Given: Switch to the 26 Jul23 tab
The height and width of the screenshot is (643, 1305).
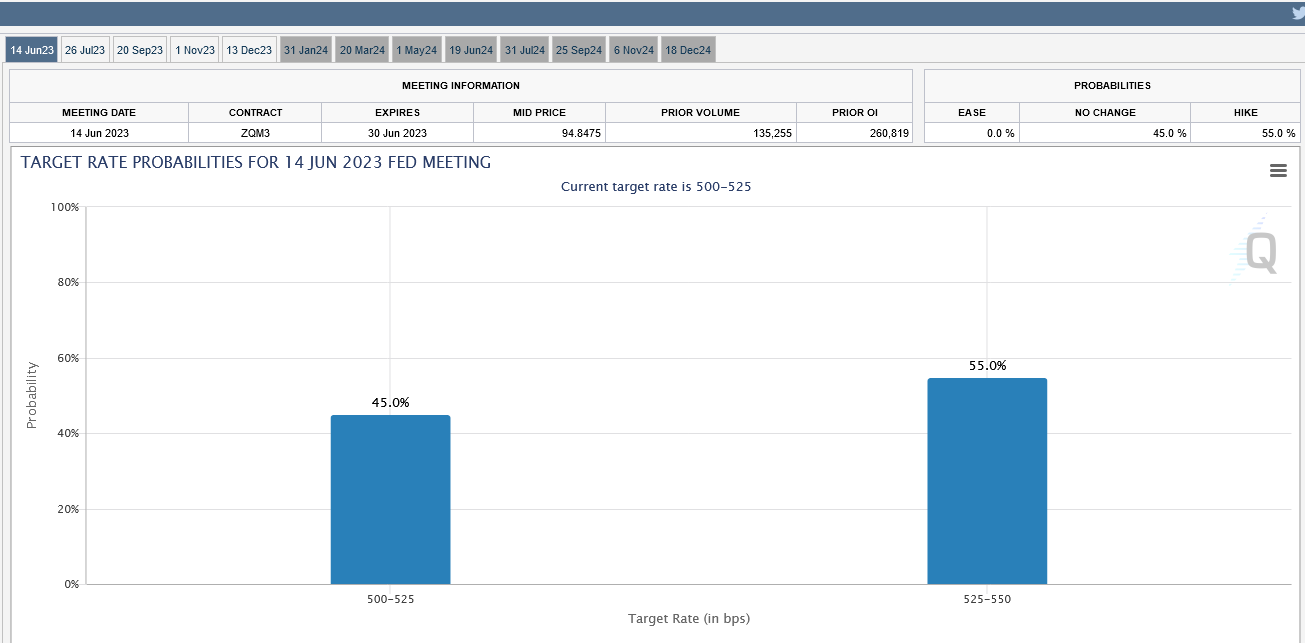Looking at the screenshot, I should click(x=85, y=50).
